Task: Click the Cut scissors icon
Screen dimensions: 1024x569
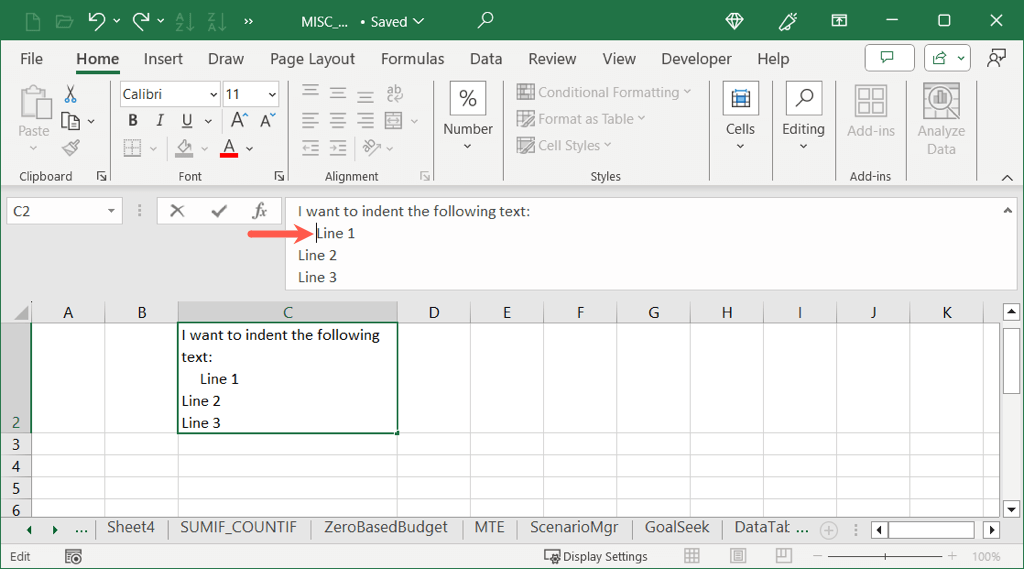Action: tap(70, 94)
